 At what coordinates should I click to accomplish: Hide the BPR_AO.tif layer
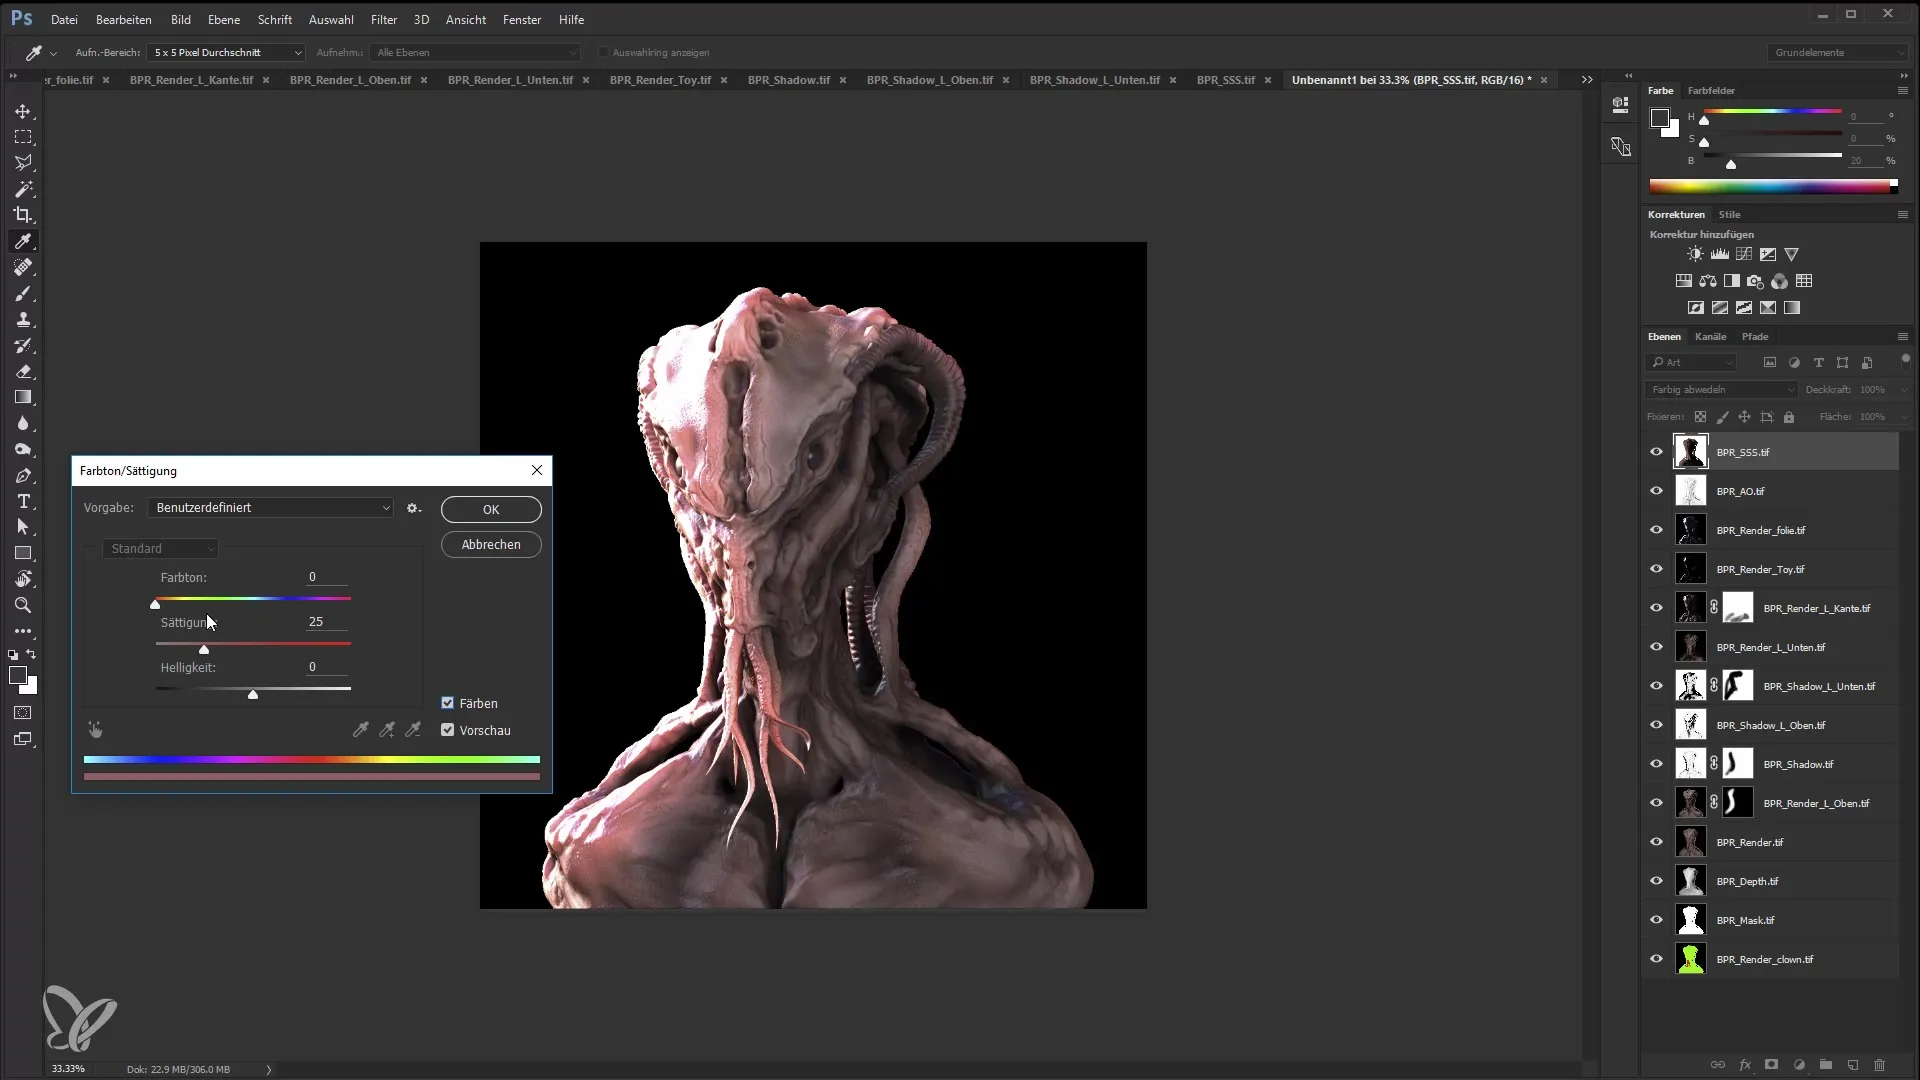[1656, 491]
